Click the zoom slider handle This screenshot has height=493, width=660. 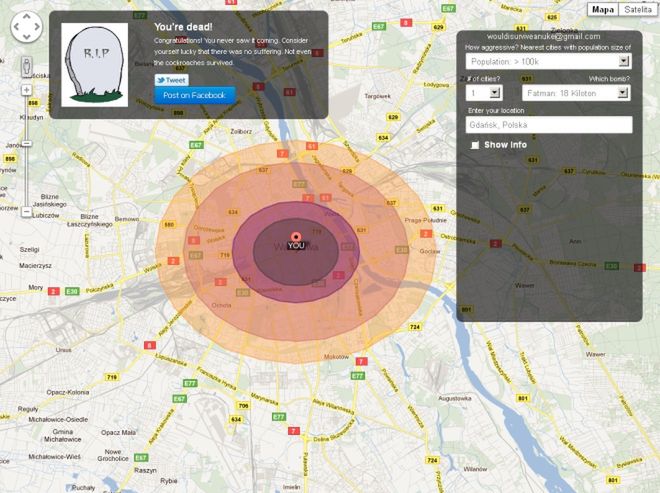[27, 144]
